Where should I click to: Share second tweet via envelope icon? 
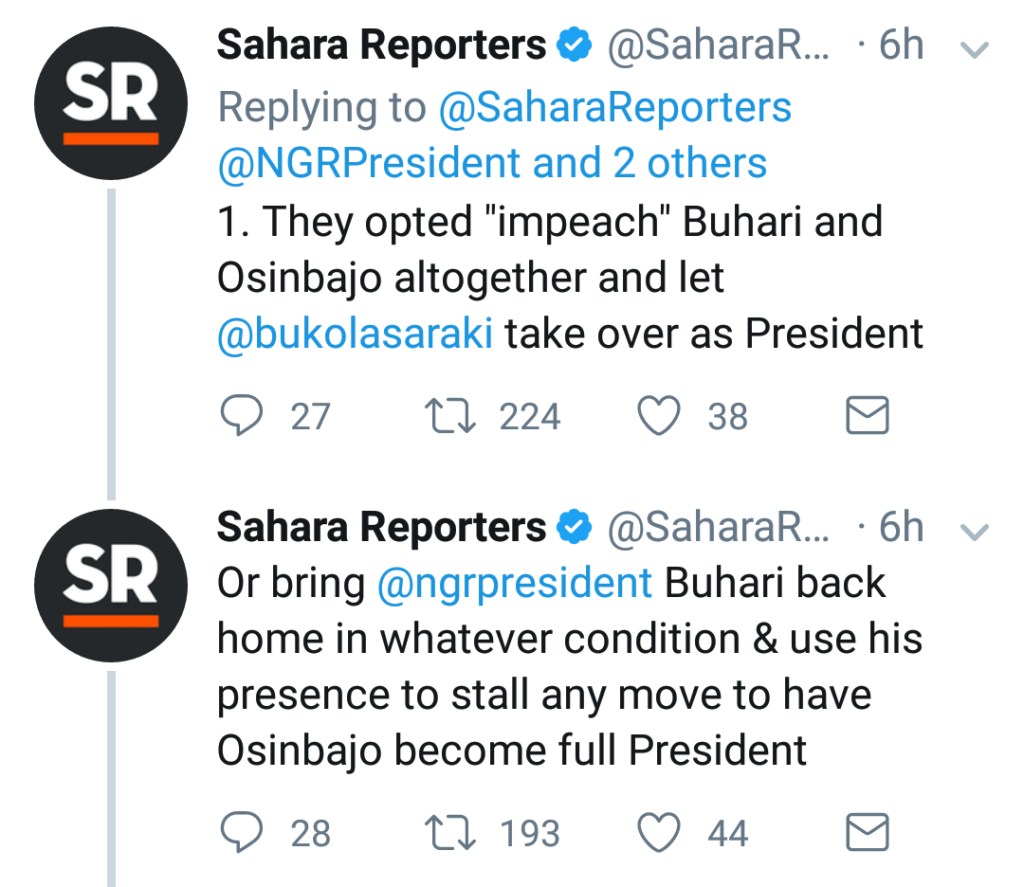pos(867,833)
